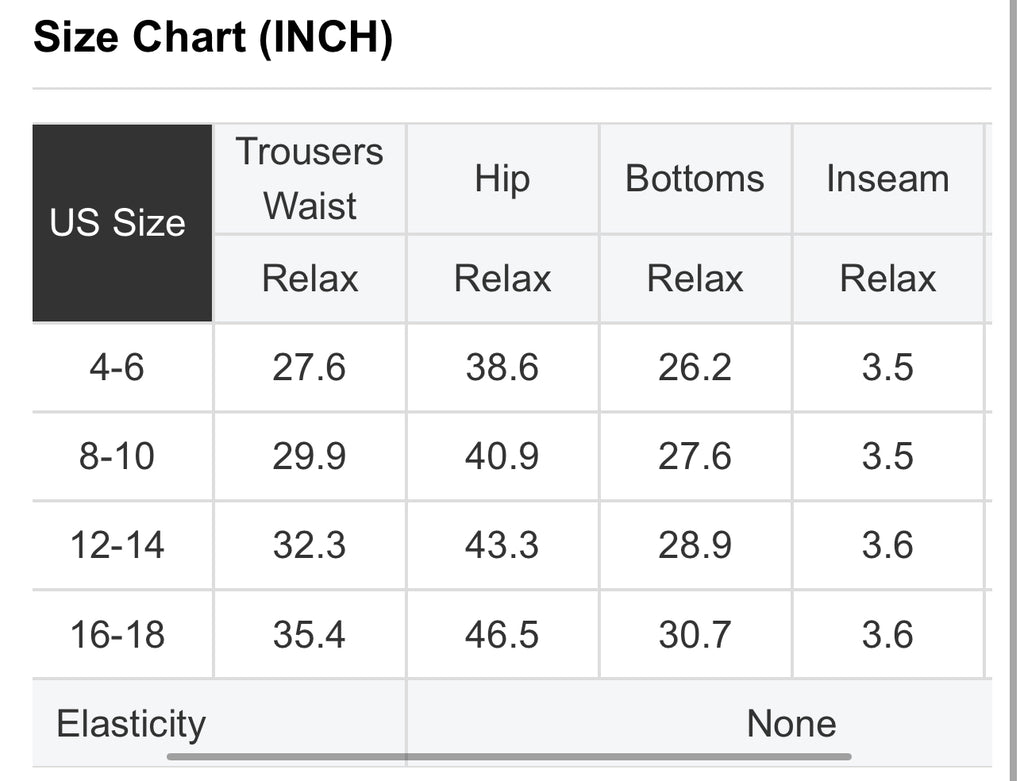
Task: Select waist value 35.4 for size 16-18
Action: point(310,634)
